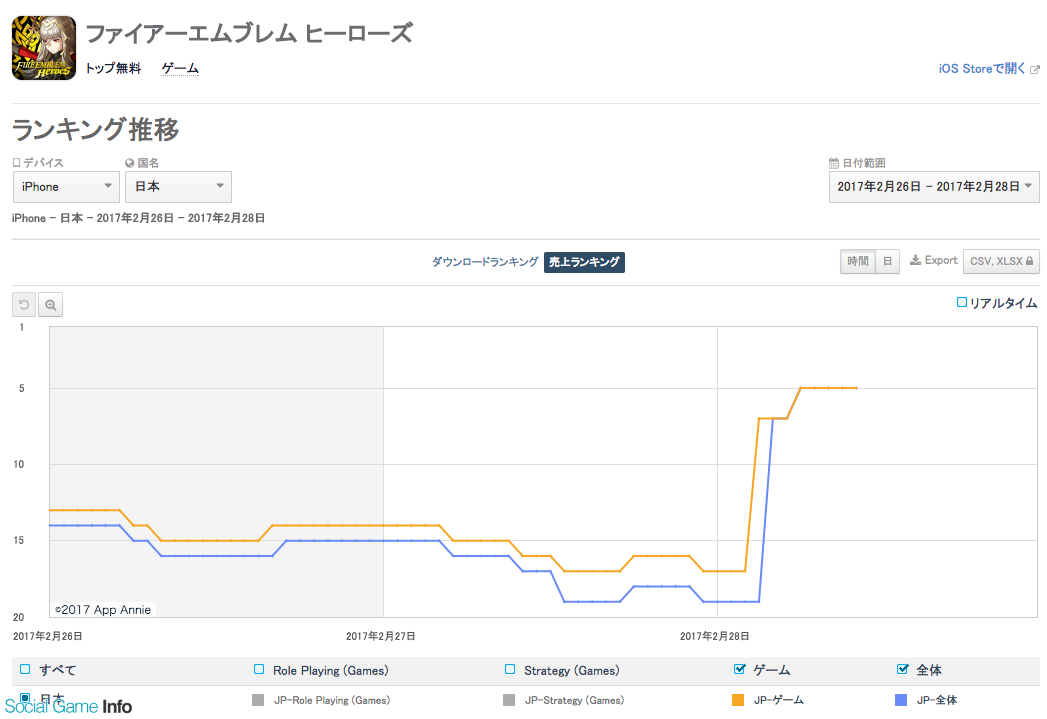The image size is (1047, 719).
Task: Click the device icon beside デバイス
Action: tap(17, 163)
